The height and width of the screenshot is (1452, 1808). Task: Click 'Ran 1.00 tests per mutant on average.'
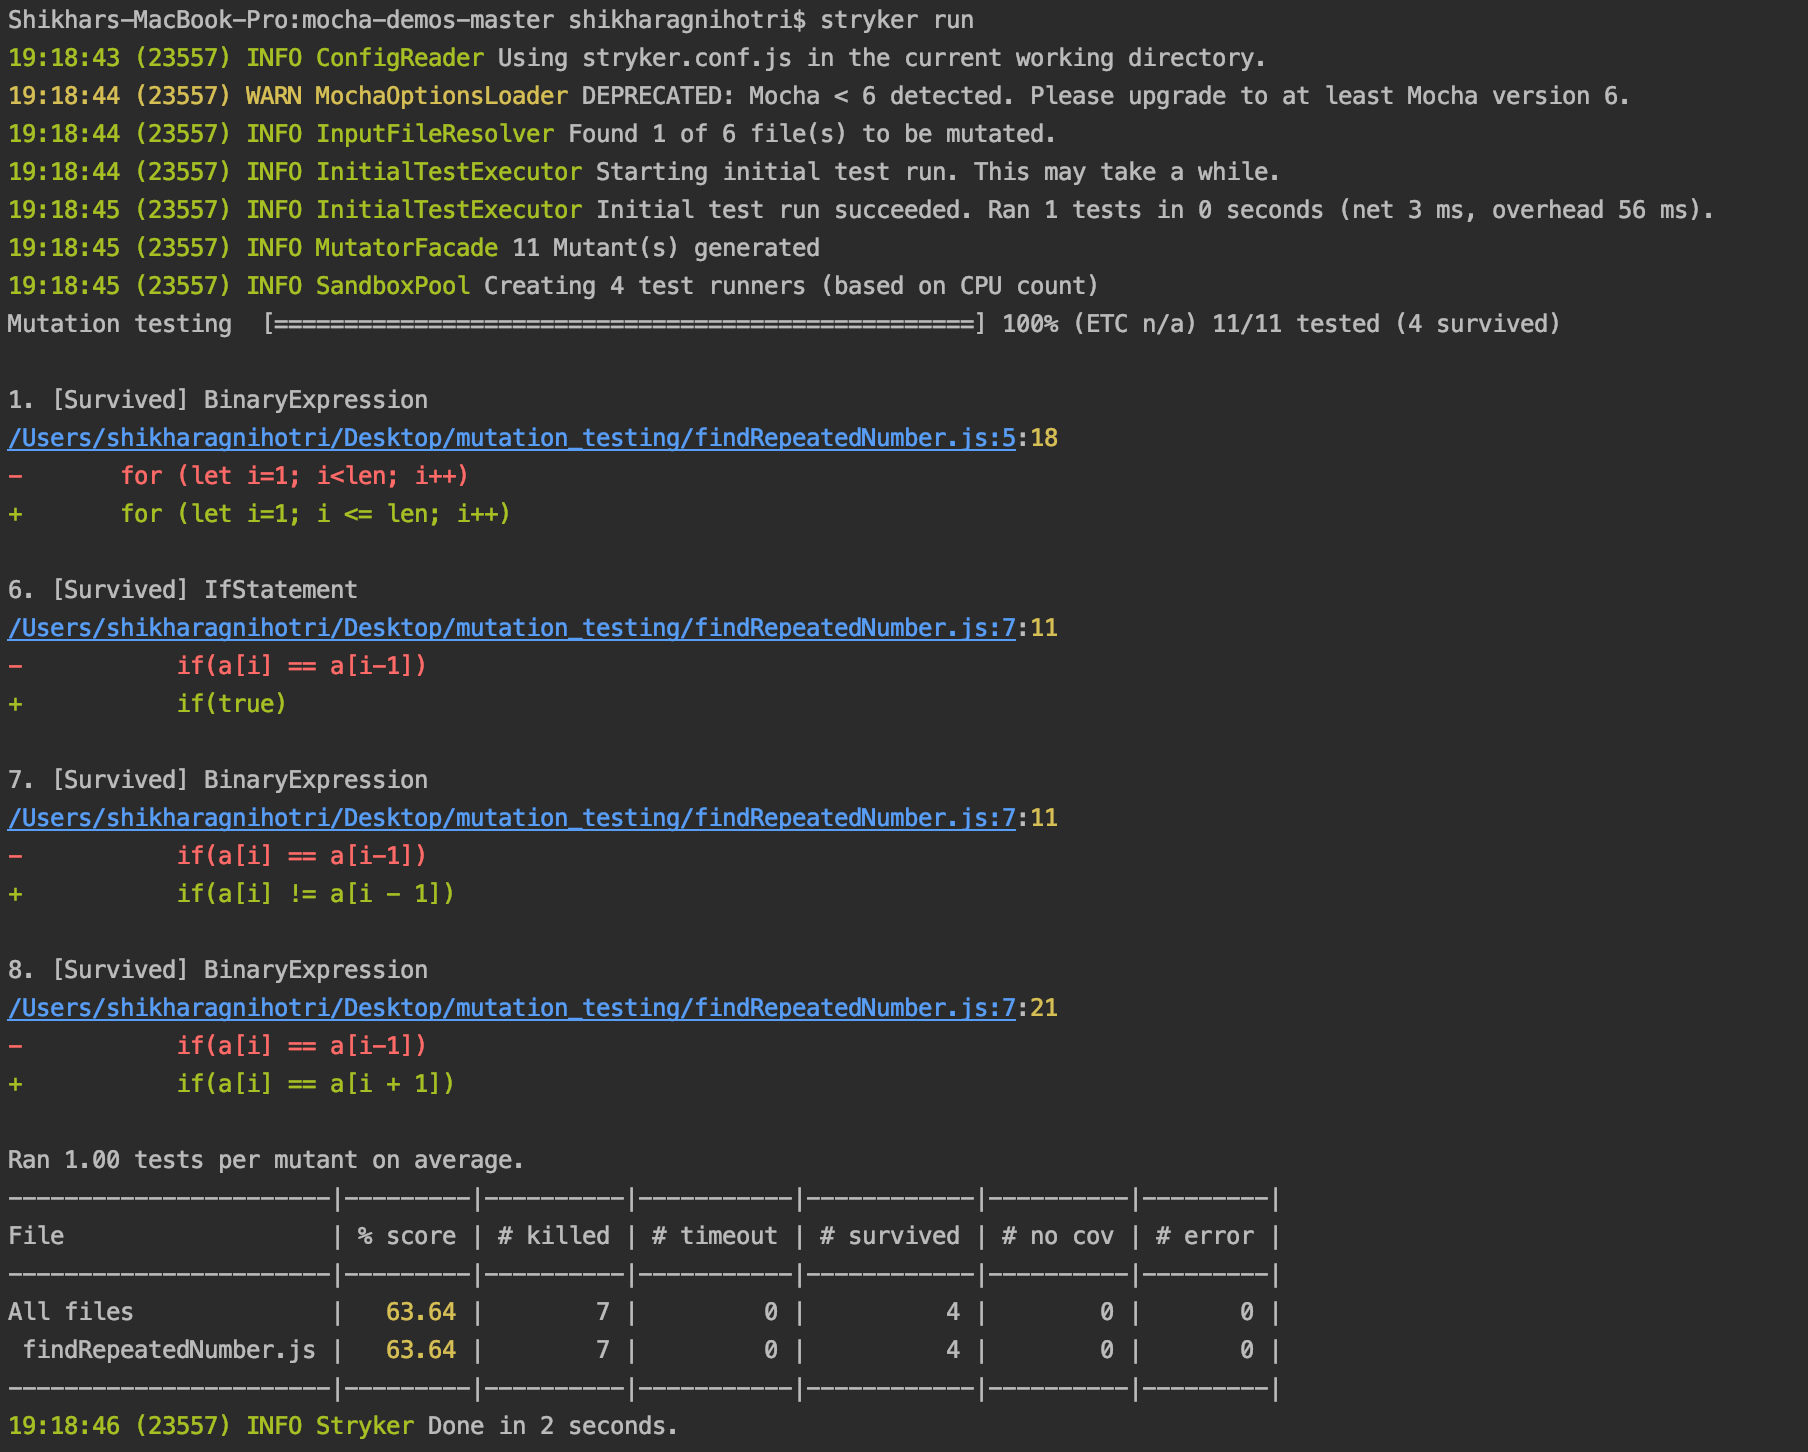266,1160
